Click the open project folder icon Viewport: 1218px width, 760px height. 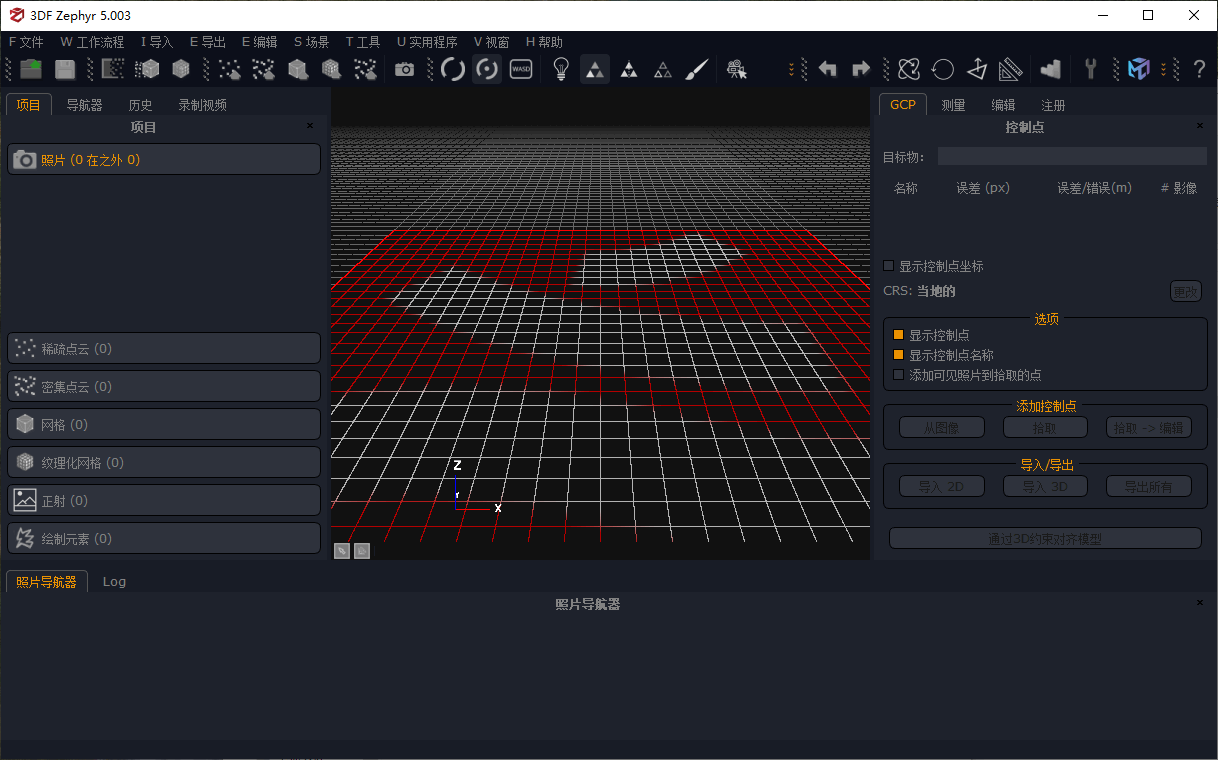(x=32, y=69)
